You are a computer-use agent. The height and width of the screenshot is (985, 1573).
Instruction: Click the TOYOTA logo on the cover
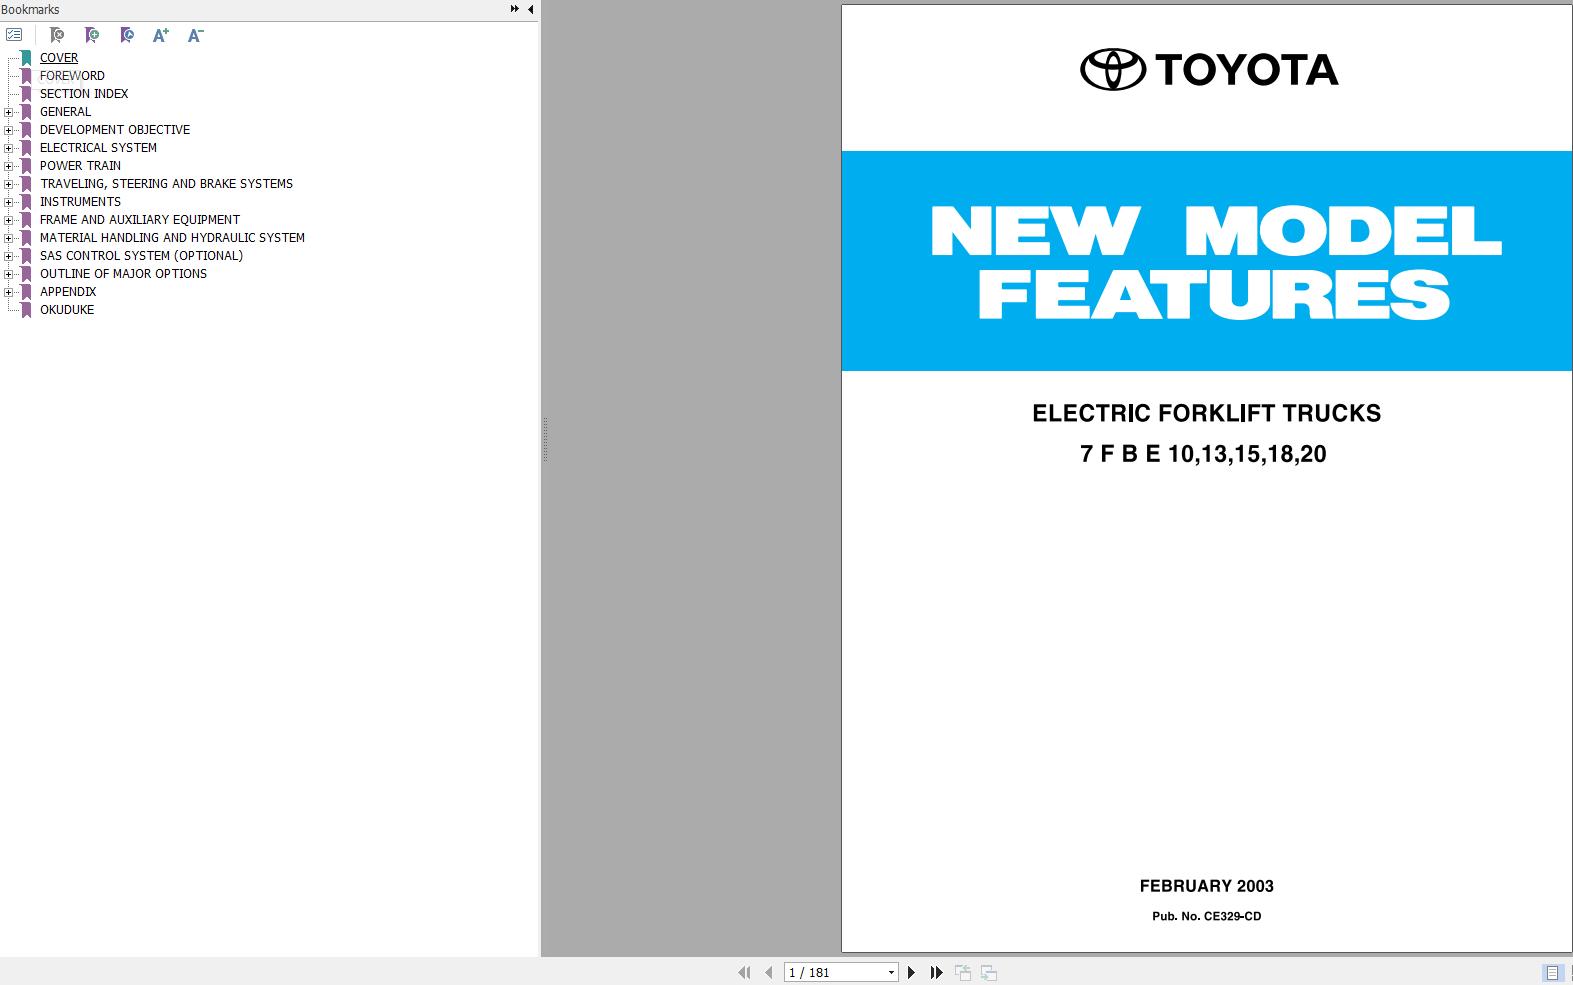click(x=1209, y=69)
